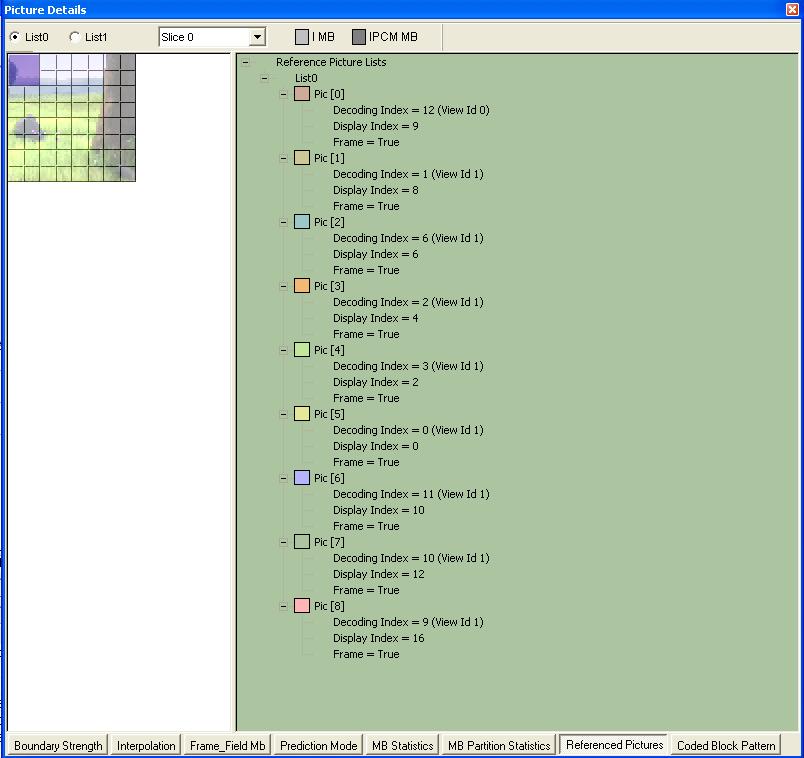Open the MB Partition Statistics tab
The image size is (804, 758).
[499, 745]
